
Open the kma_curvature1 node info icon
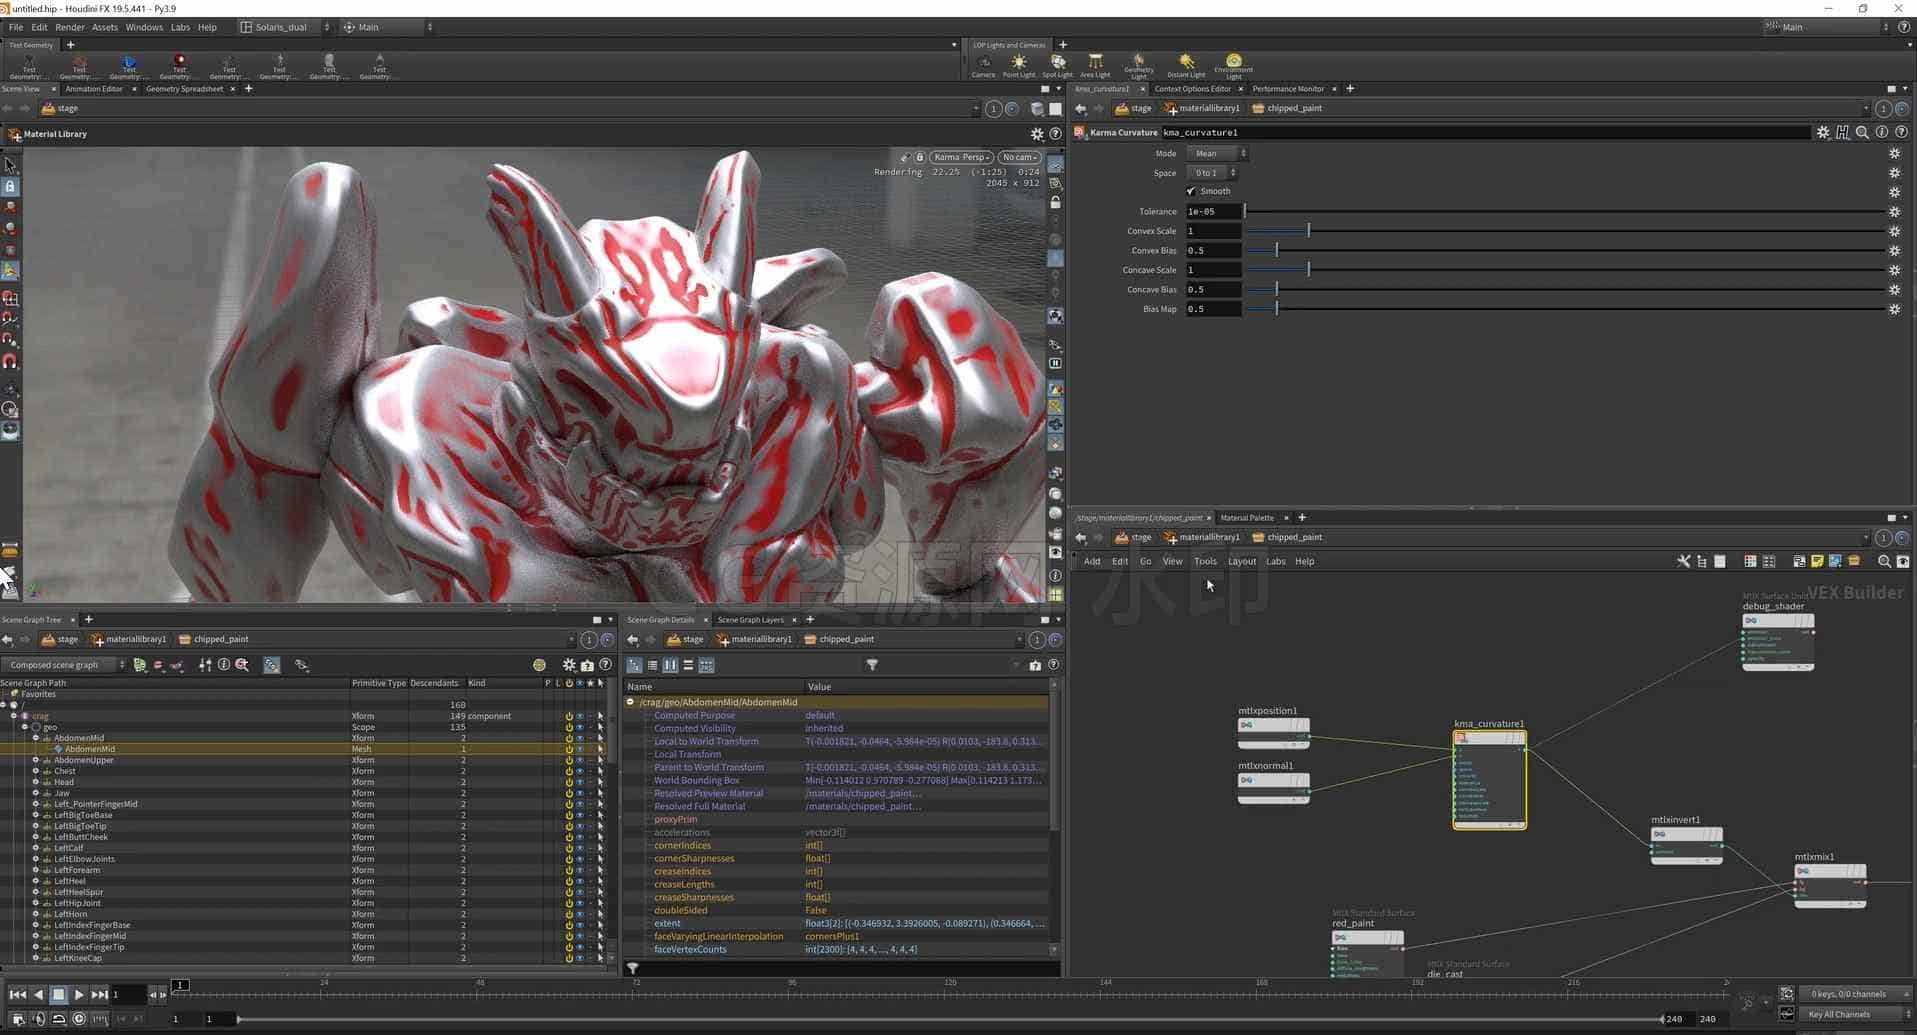1882,132
